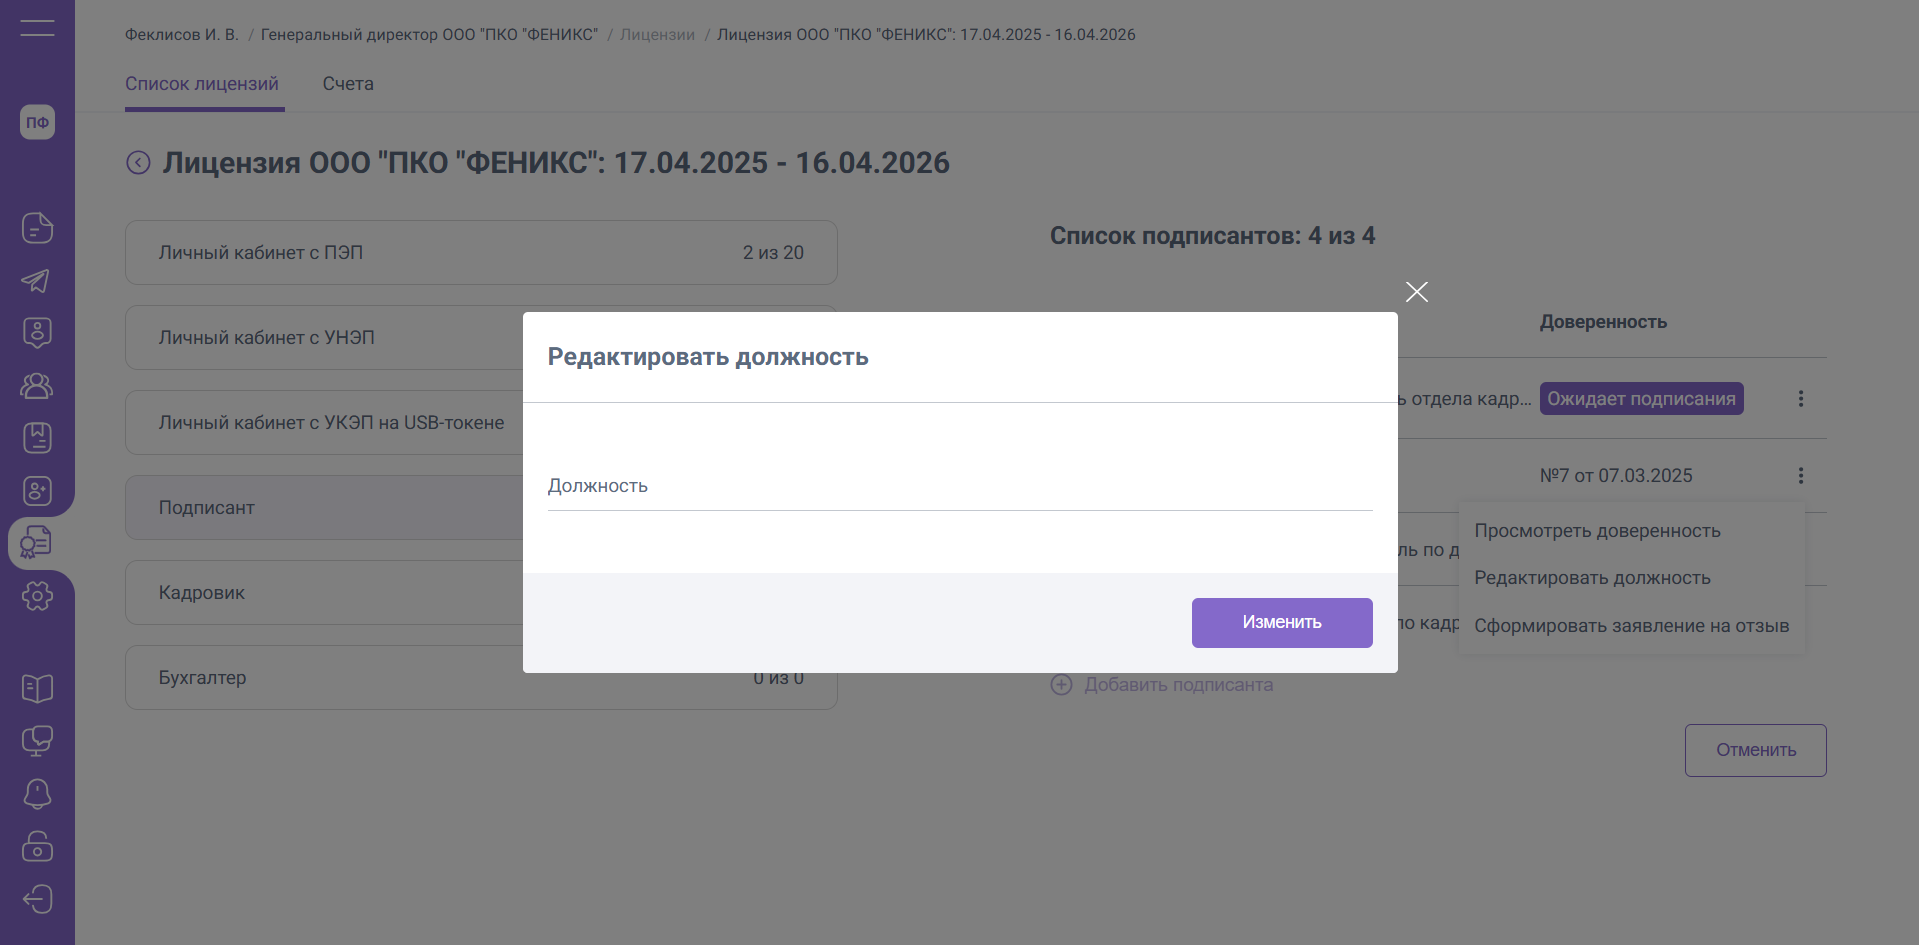The width and height of the screenshot is (1919, 945).
Task: Open the three-dot menu for 'Ожидает подписания' row
Action: [x=1800, y=399]
